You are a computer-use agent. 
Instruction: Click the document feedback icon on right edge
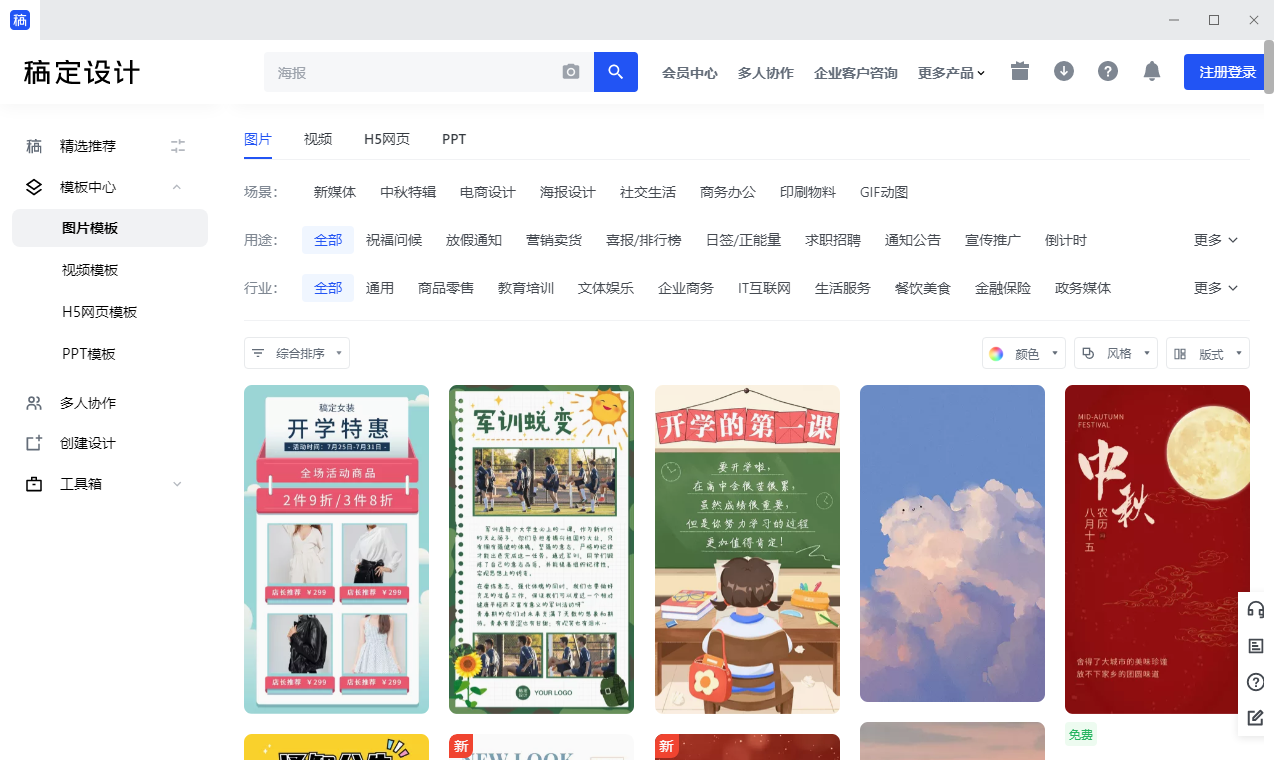point(1254,645)
